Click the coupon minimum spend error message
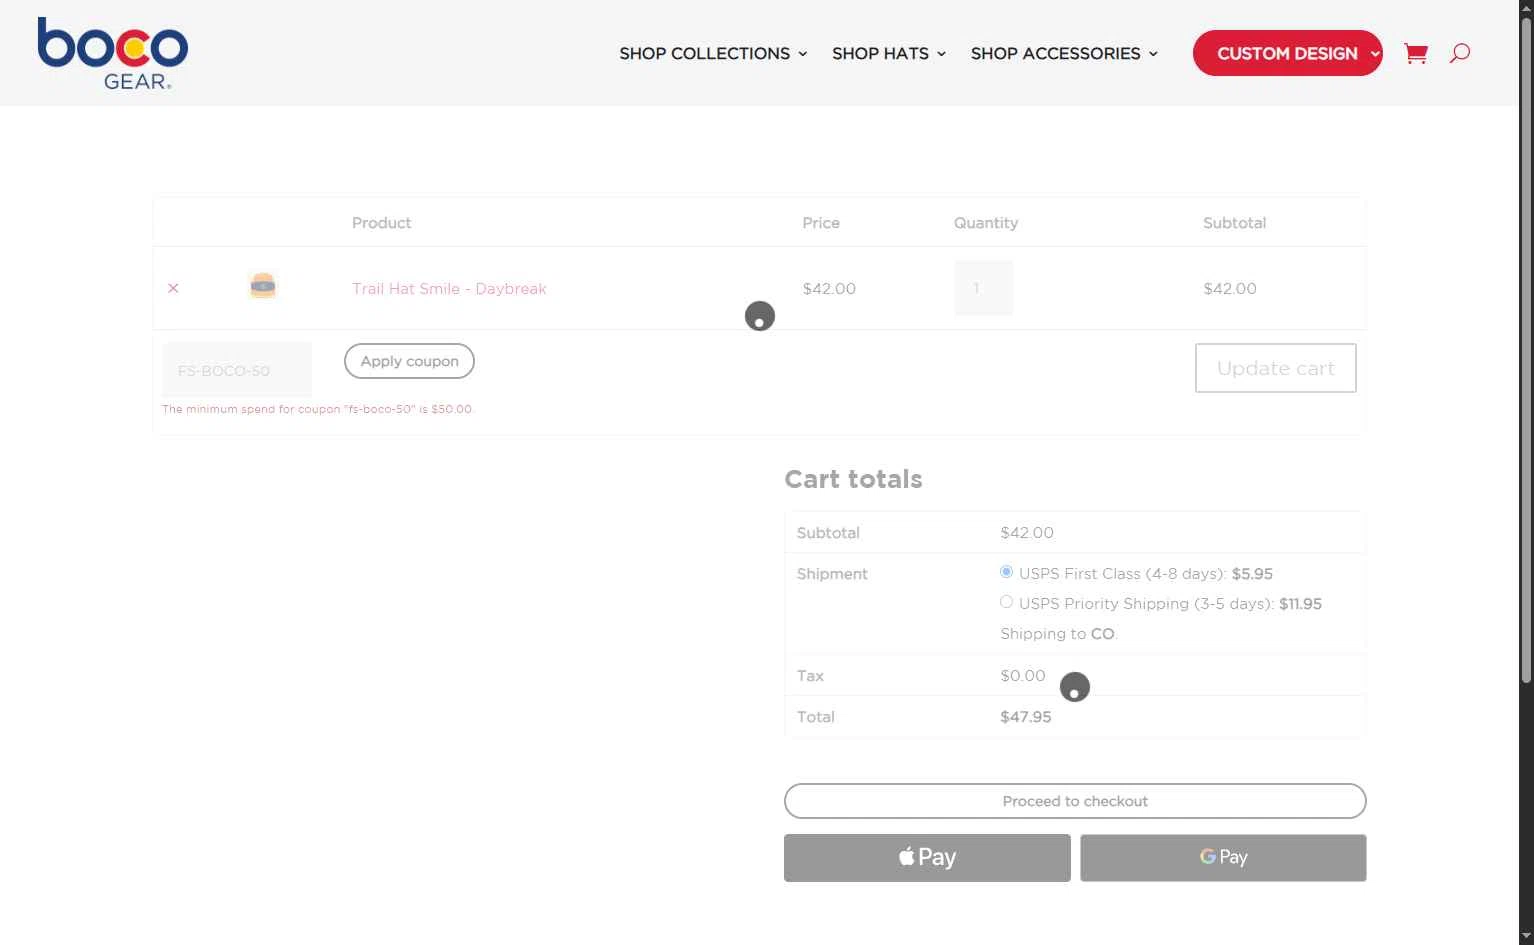The image size is (1534, 945). pos(318,409)
